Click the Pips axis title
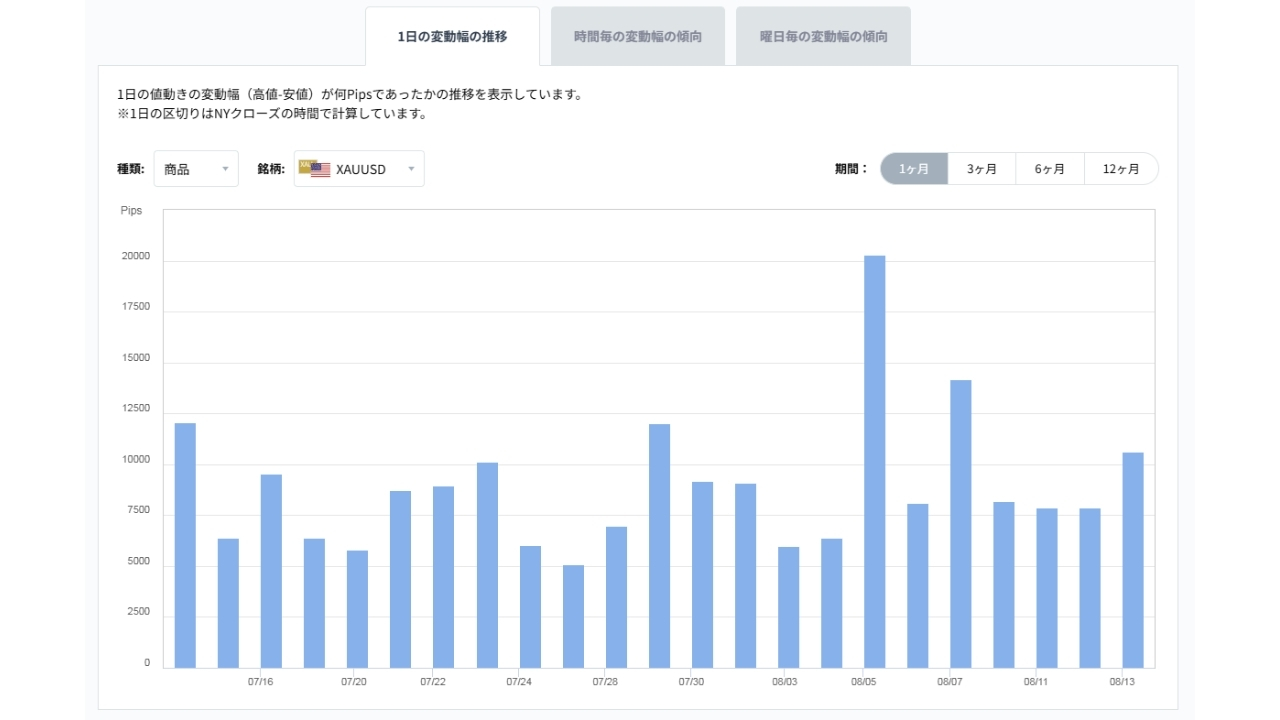Viewport: 1280px width, 720px height. pyautogui.click(x=131, y=211)
